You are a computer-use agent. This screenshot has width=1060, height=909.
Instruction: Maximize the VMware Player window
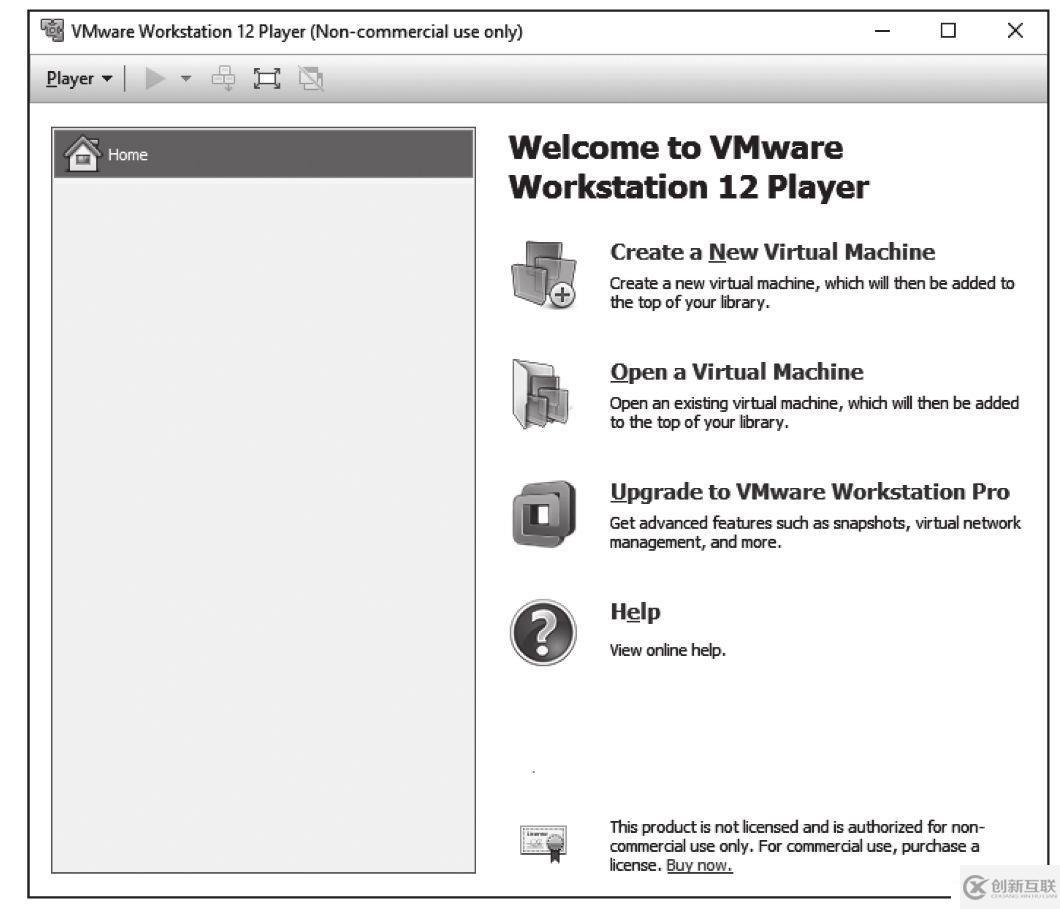click(948, 31)
